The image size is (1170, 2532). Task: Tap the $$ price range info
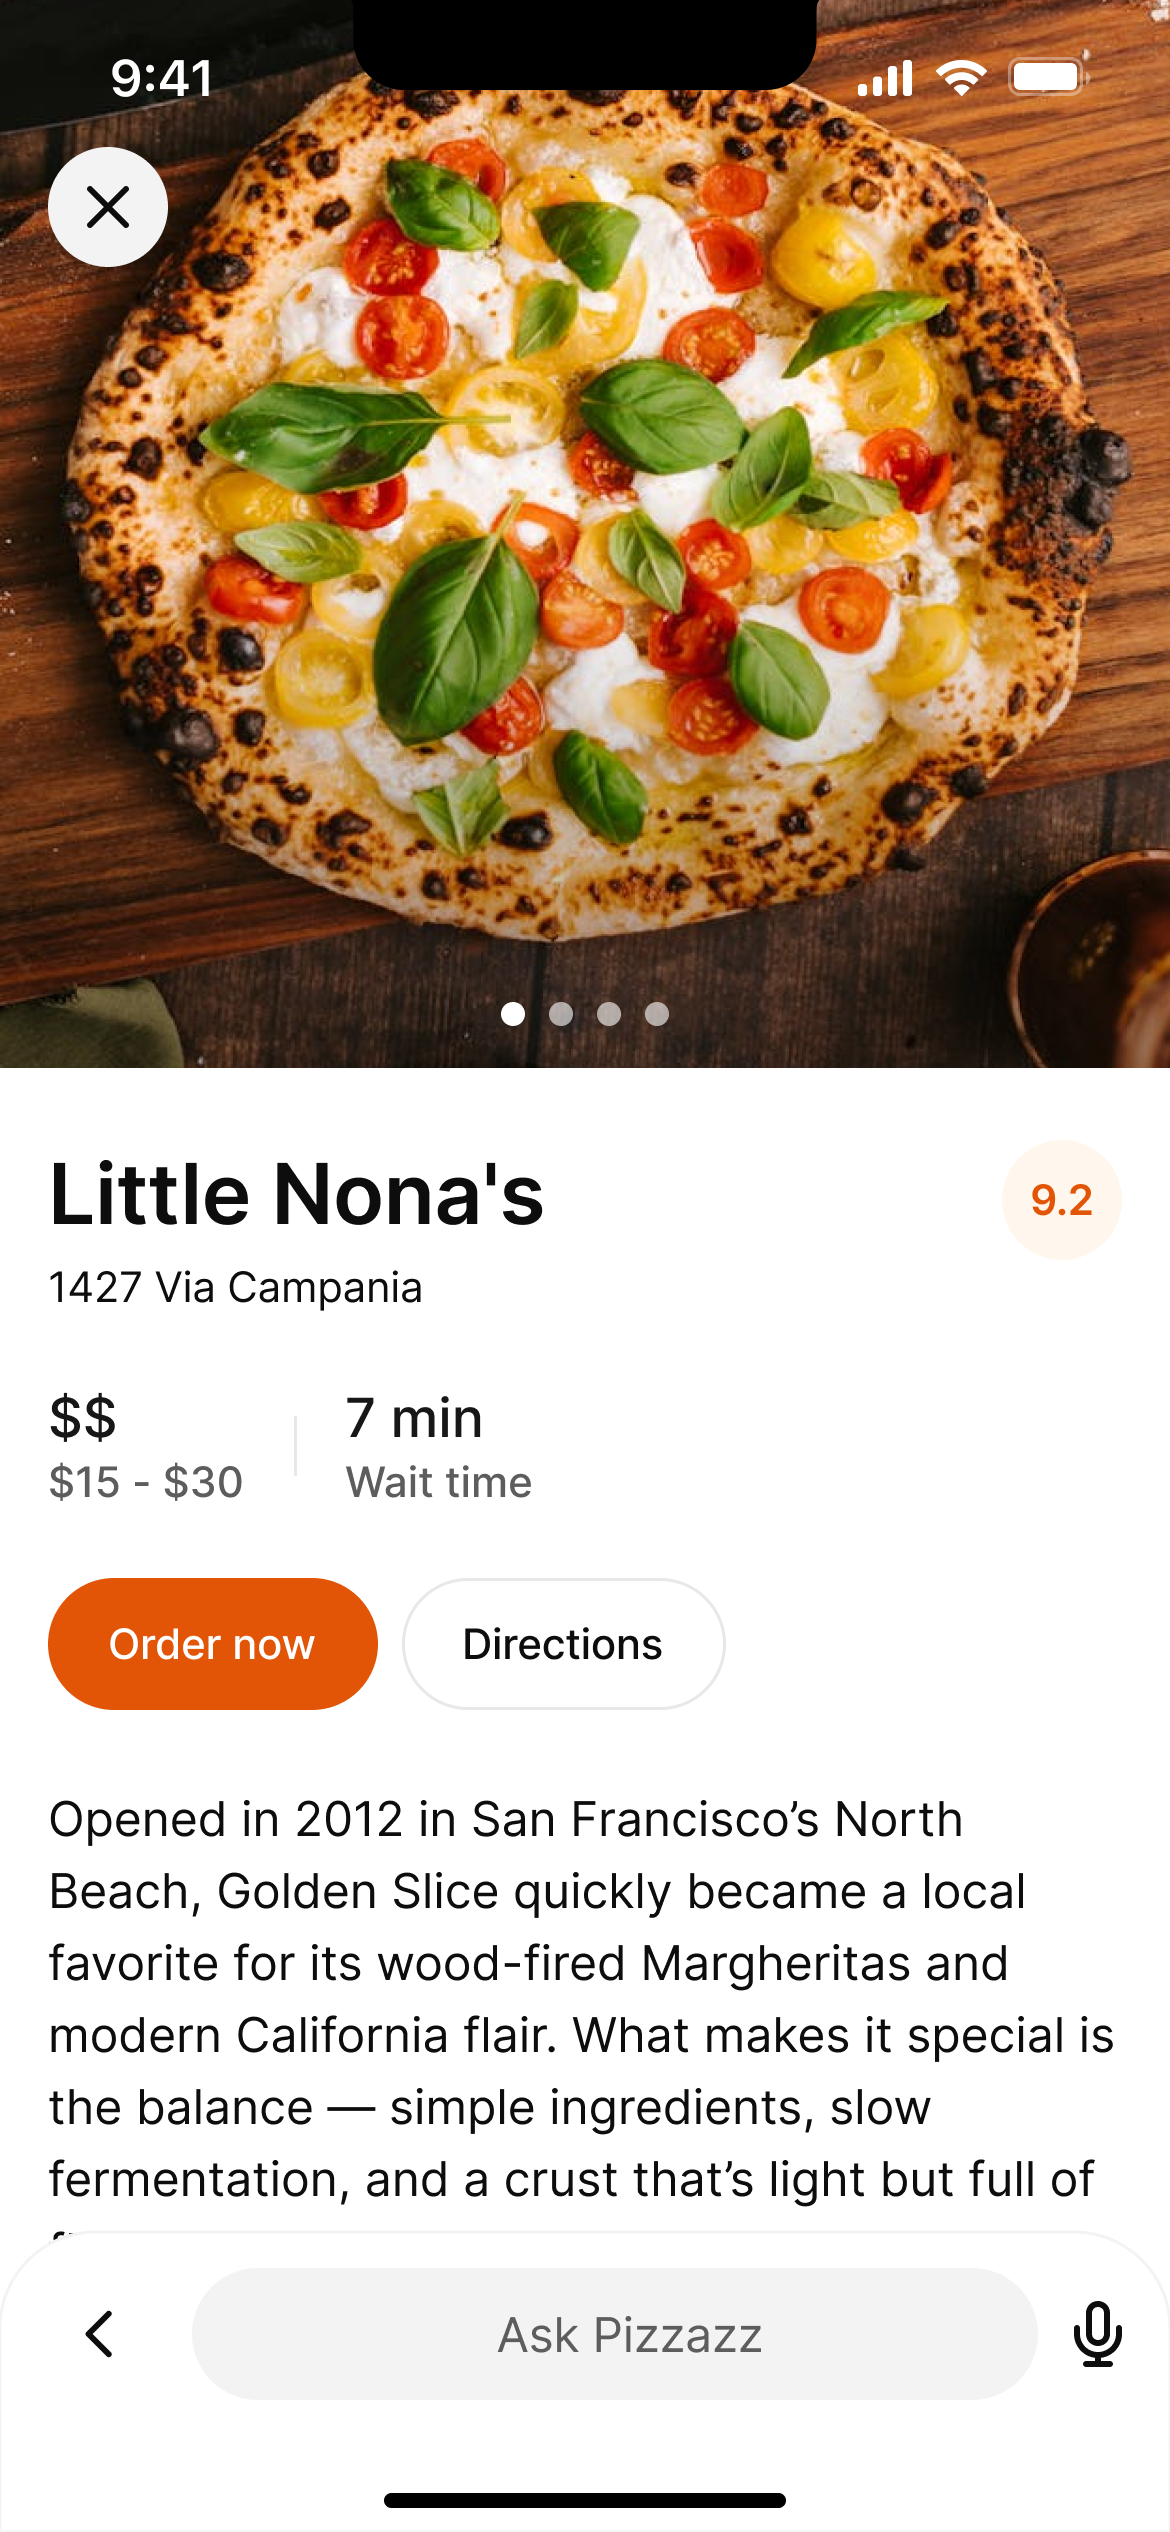[146, 1447]
